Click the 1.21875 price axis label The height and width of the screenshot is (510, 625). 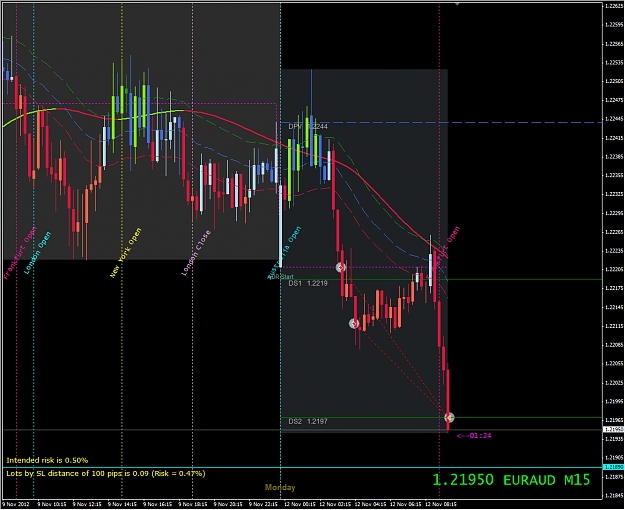coord(614,477)
